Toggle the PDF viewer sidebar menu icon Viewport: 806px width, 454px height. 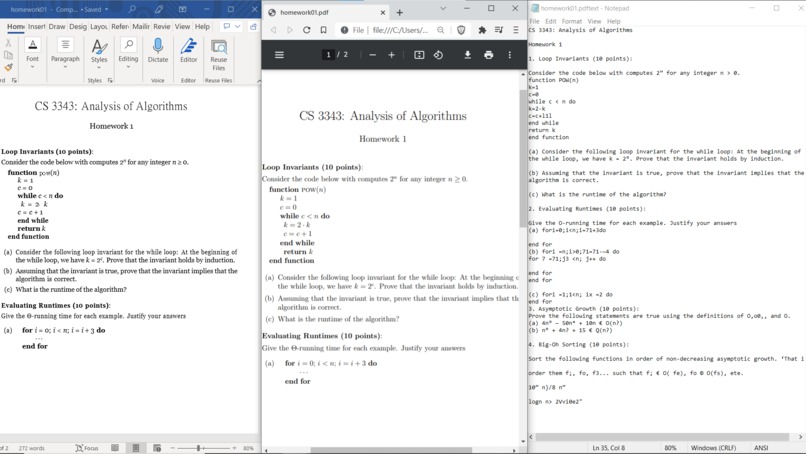point(279,55)
